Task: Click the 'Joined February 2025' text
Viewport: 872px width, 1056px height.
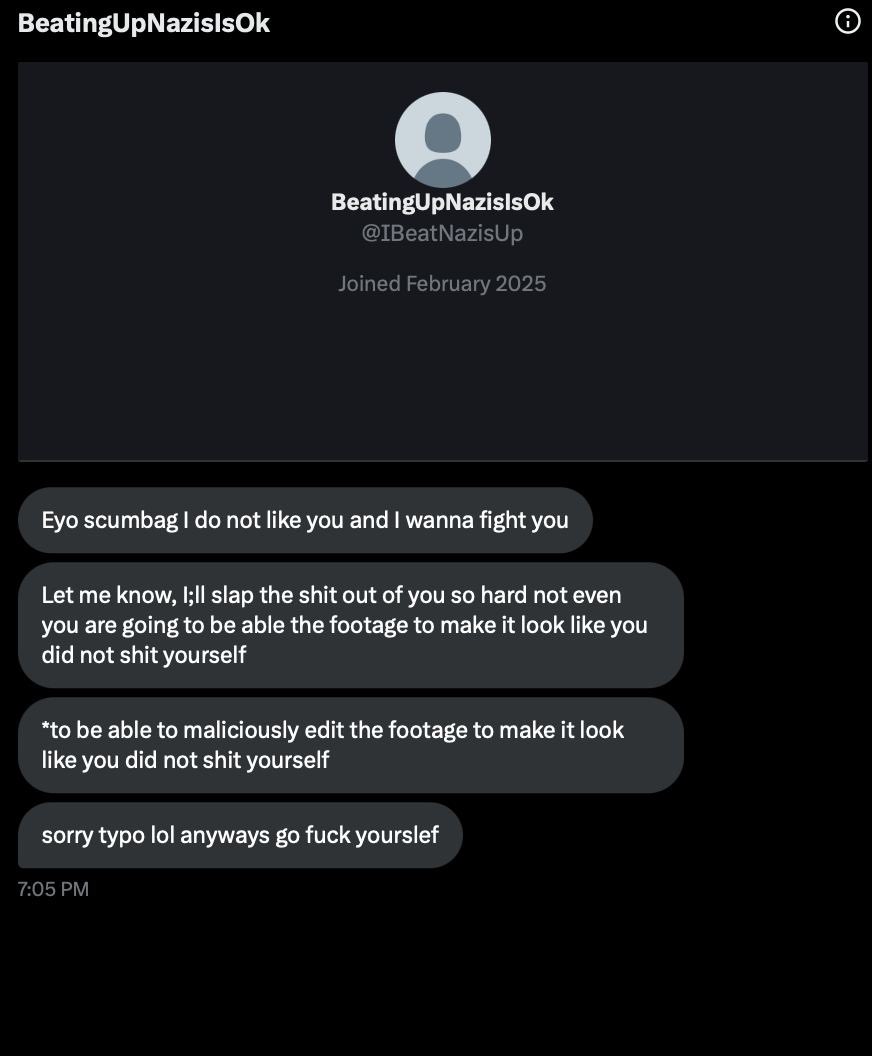Action: [x=442, y=284]
